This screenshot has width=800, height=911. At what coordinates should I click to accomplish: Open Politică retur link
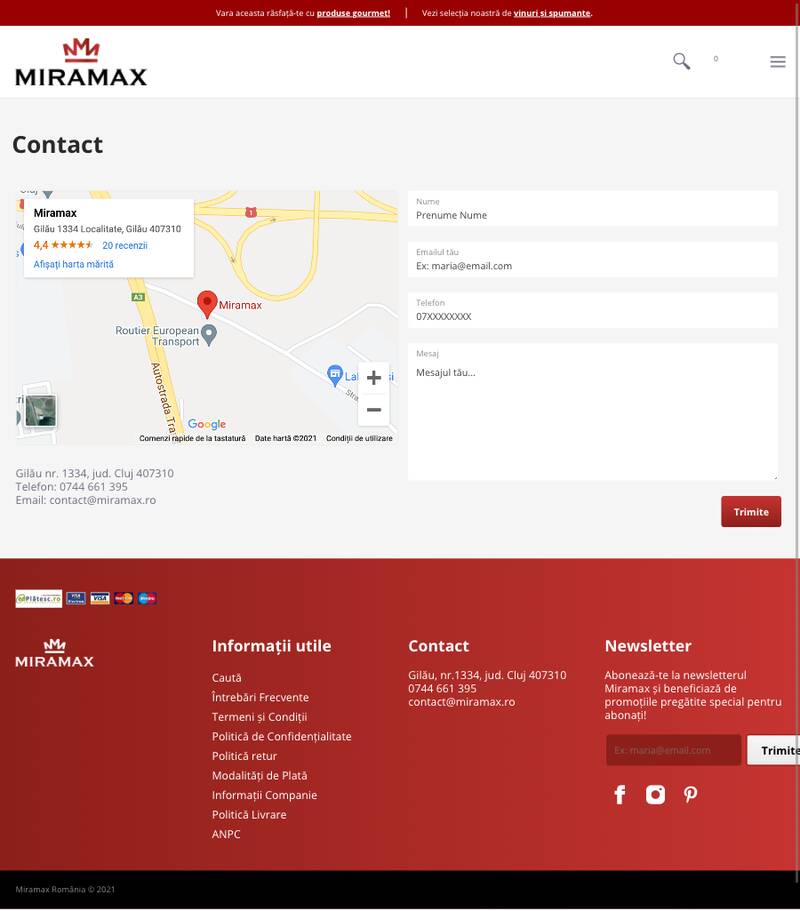[245, 756]
